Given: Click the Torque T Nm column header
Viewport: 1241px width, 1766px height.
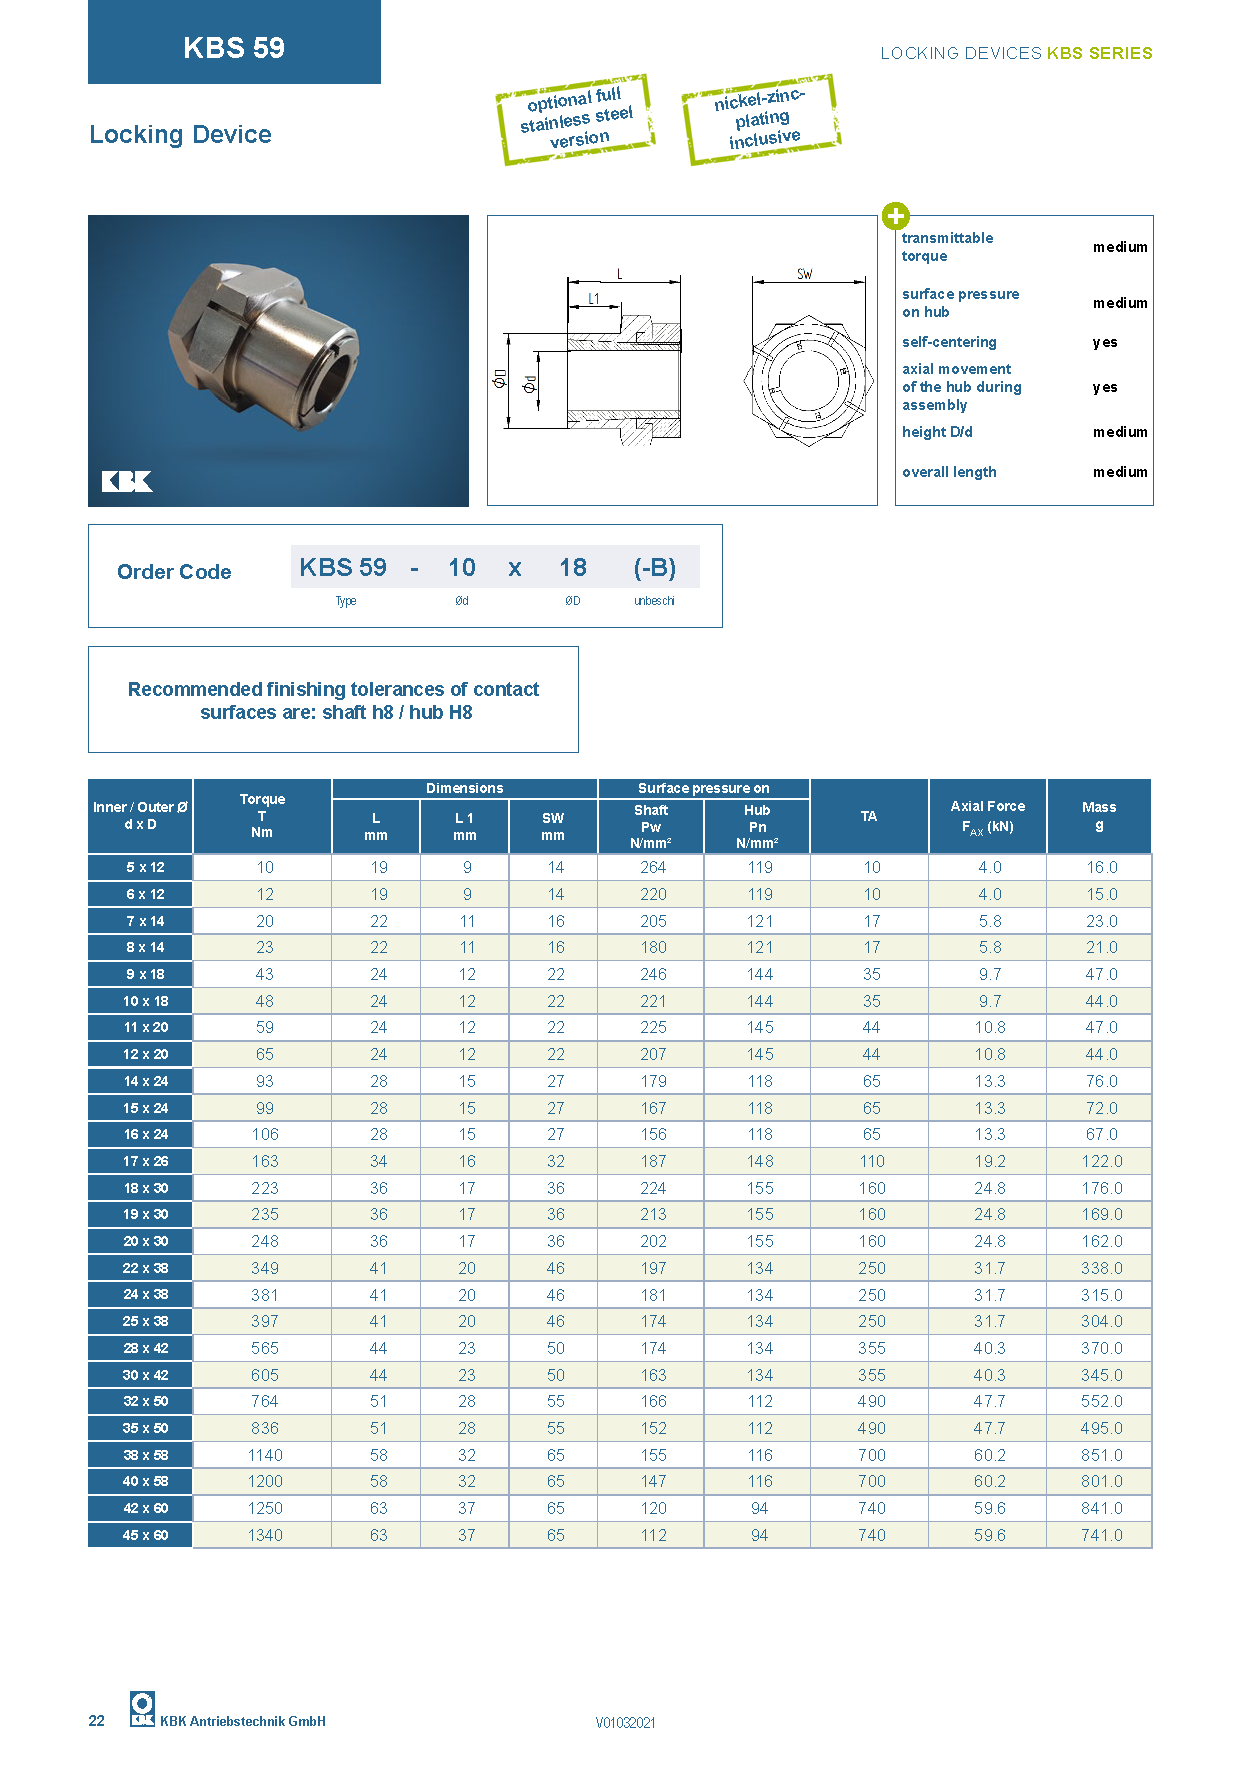Looking at the screenshot, I should [x=262, y=815].
